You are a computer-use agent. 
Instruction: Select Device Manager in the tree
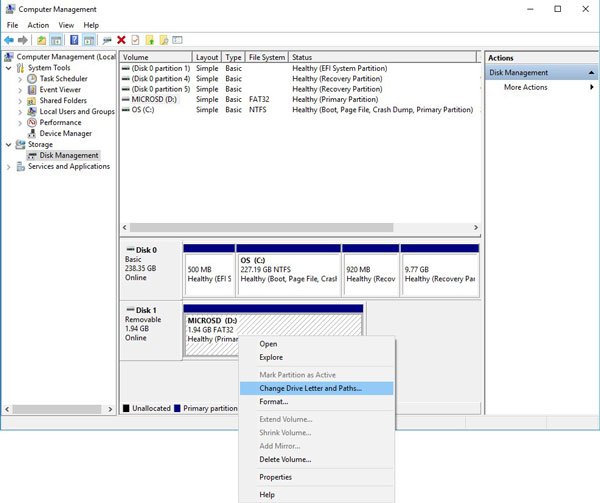(x=65, y=133)
